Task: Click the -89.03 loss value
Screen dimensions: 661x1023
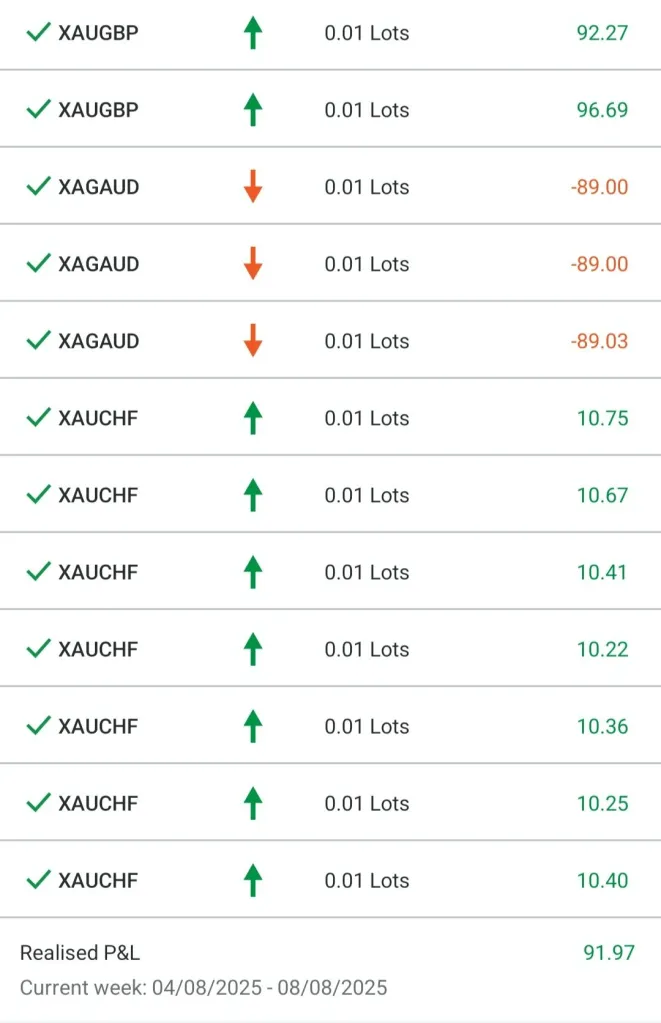Action: pyautogui.click(x=599, y=341)
